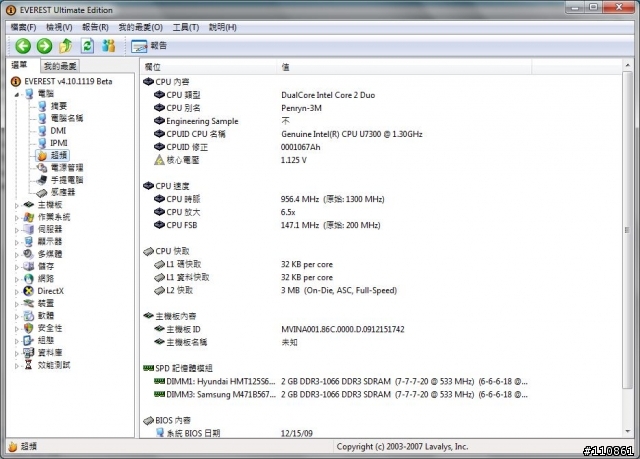640x459 pixels.
Task: Click the 顯示器 monitor icon
Action: pos(29,242)
